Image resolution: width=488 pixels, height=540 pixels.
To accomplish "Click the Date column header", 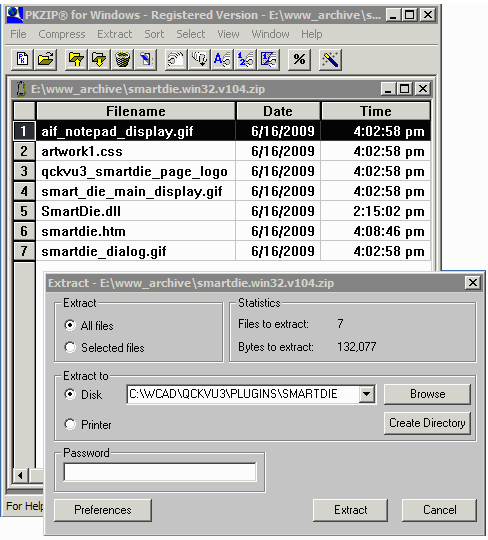I will tap(278, 111).
